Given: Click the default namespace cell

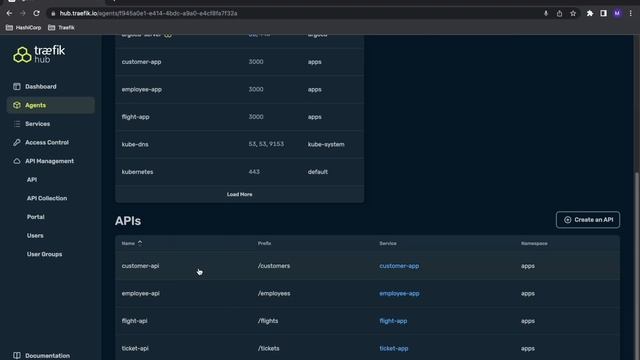Looking at the screenshot, I should click(318, 172).
